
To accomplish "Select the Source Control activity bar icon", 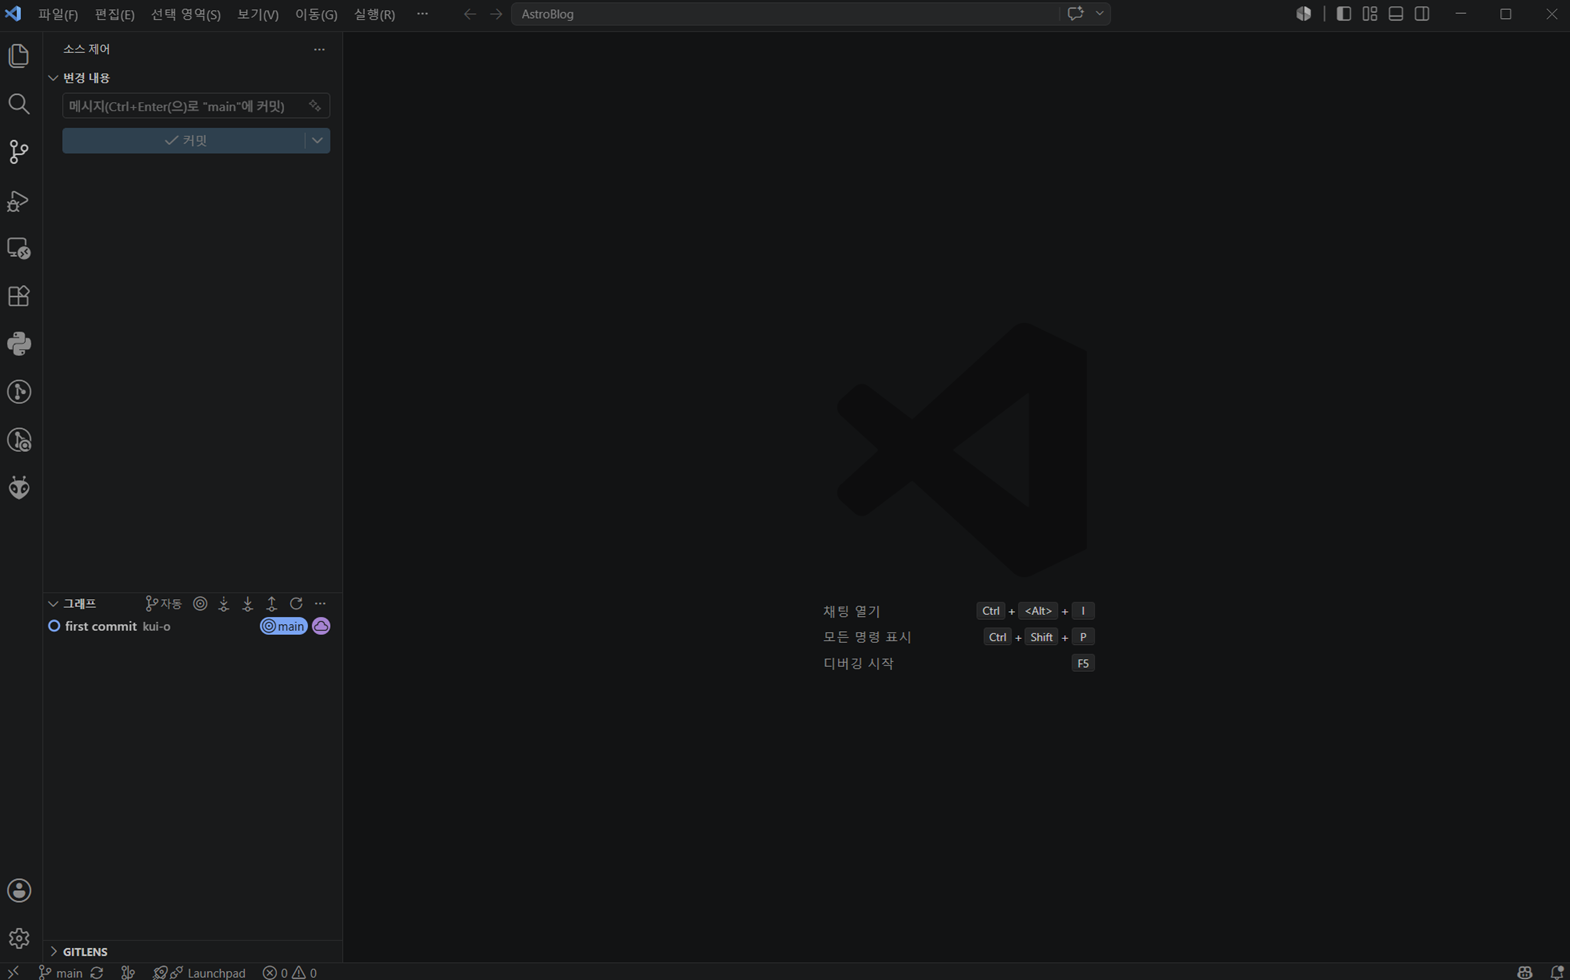I will [x=19, y=152].
